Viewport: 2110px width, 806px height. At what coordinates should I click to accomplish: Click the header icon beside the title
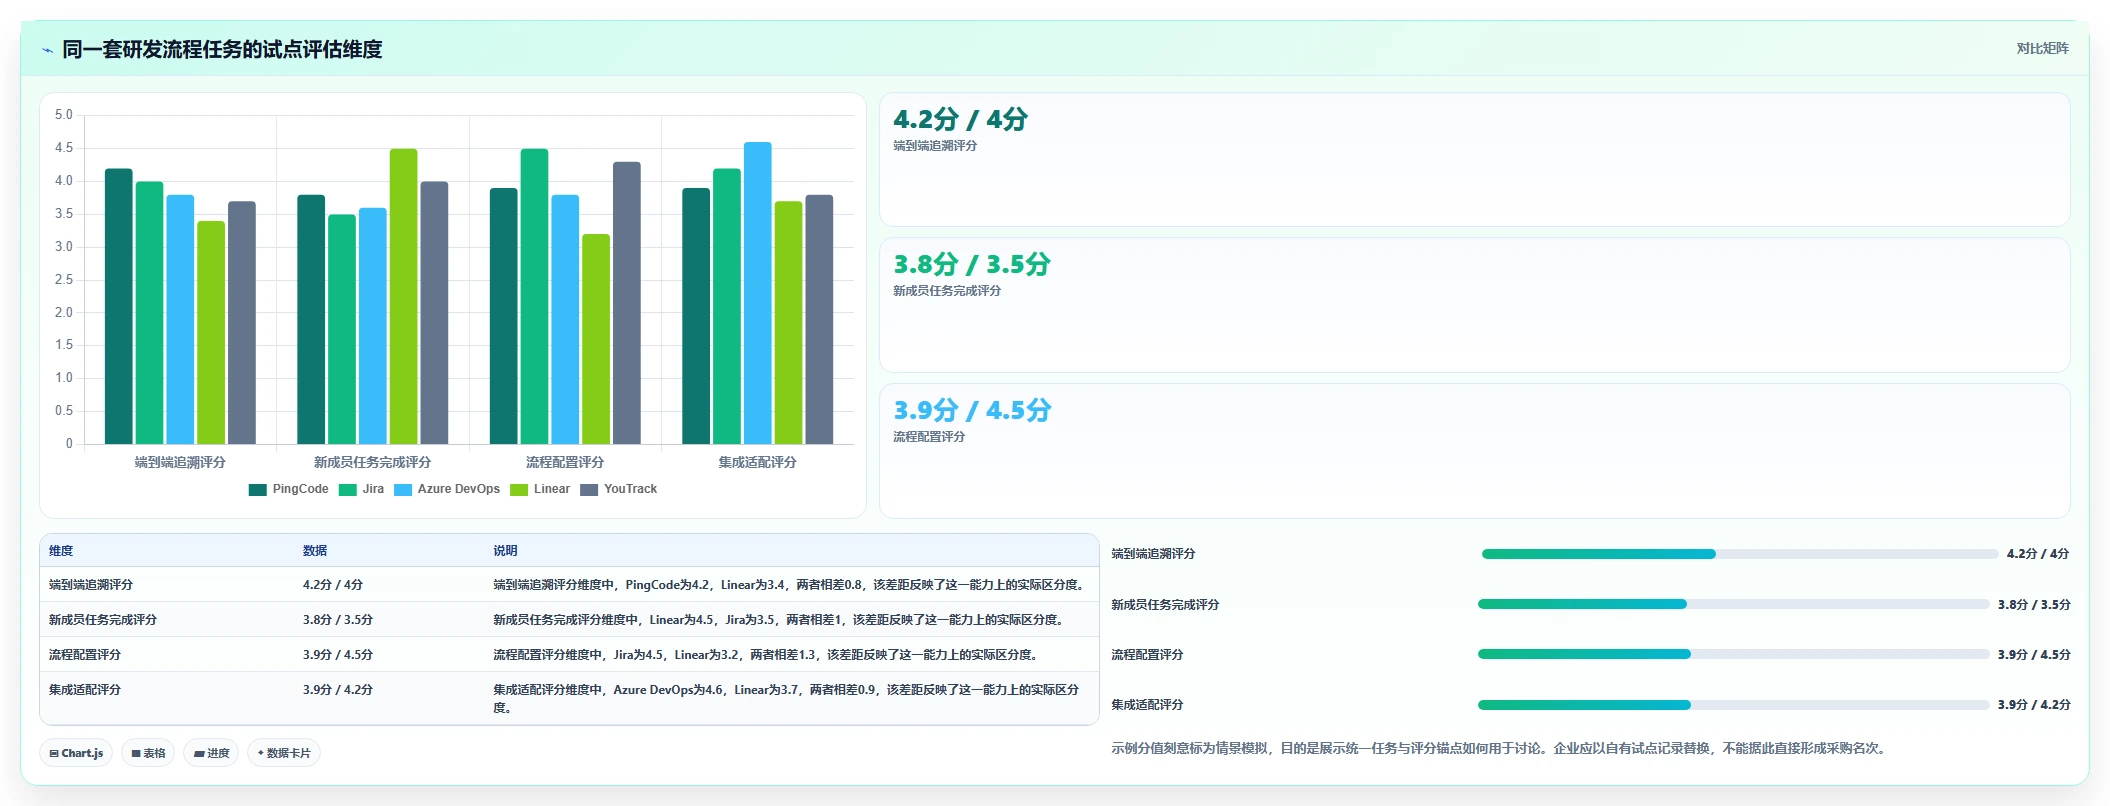[x=47, y=50]
